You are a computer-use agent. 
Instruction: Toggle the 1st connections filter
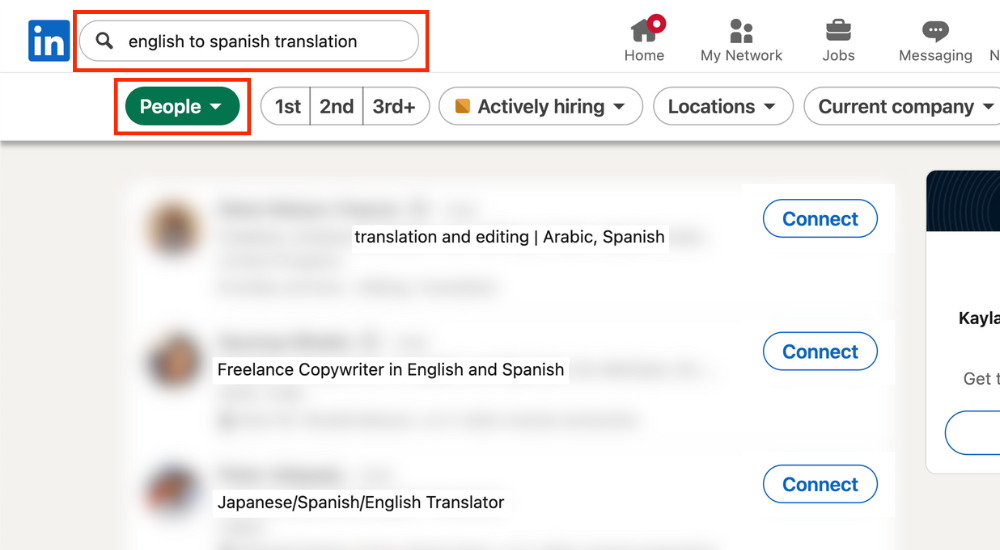(x=287, y=106)
